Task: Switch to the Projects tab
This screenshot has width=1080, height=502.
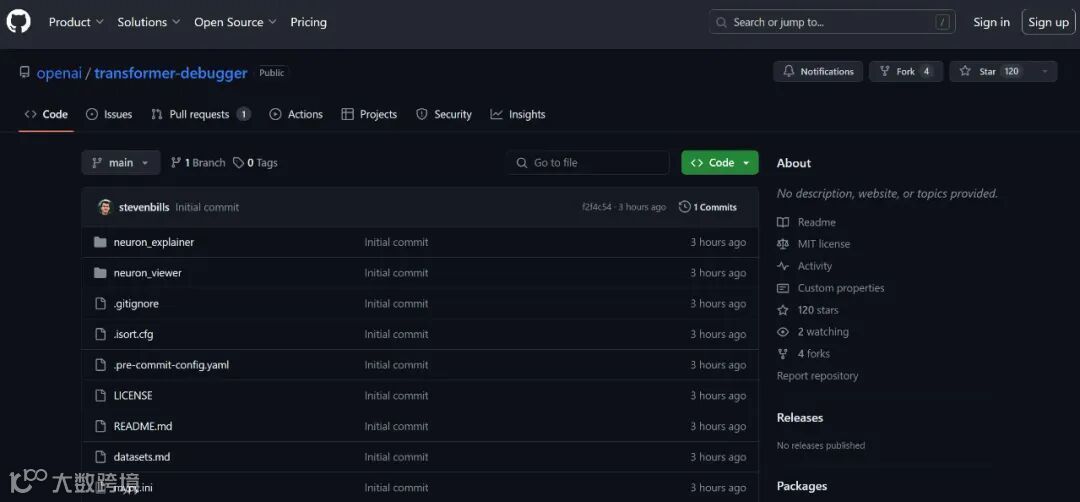Action: [369, 114]
